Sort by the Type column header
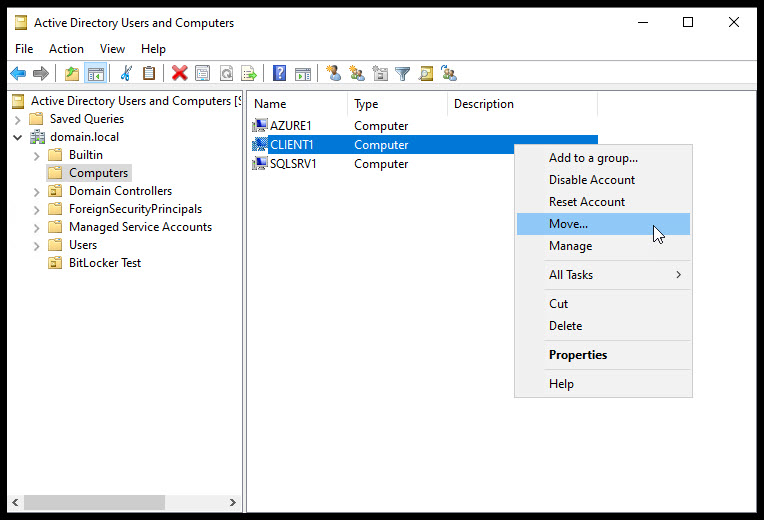Screen dimensions: 764x520 click(x=398, y=104)
